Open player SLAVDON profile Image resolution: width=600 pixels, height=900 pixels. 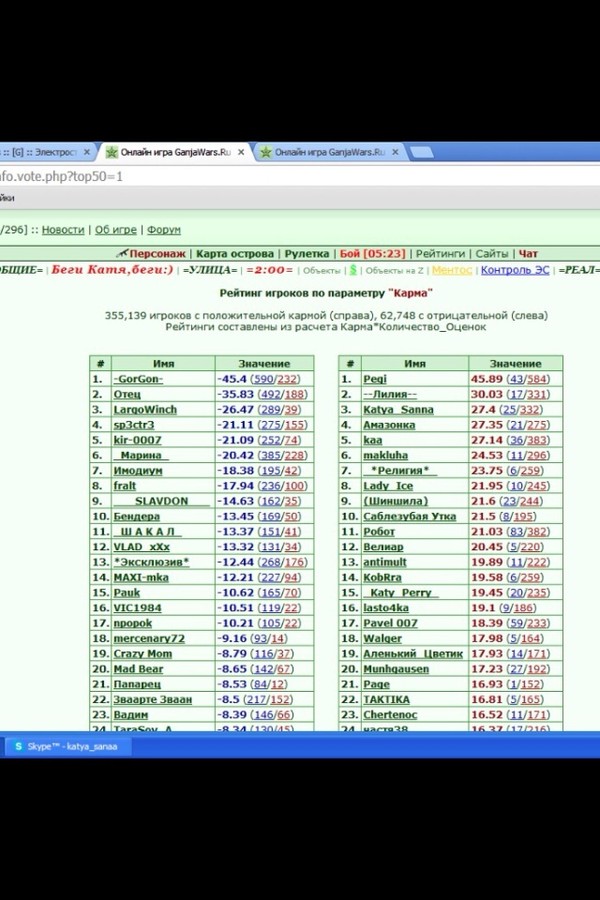click(161, 501)
